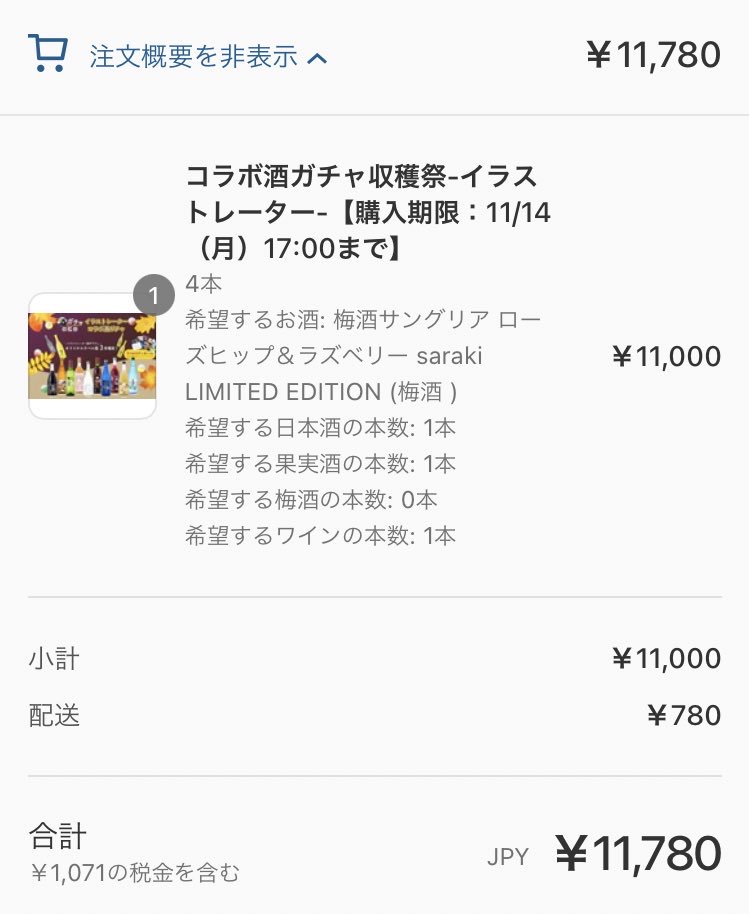
Task: Click the 4本 bottle count text
Action: coord(204,284)
